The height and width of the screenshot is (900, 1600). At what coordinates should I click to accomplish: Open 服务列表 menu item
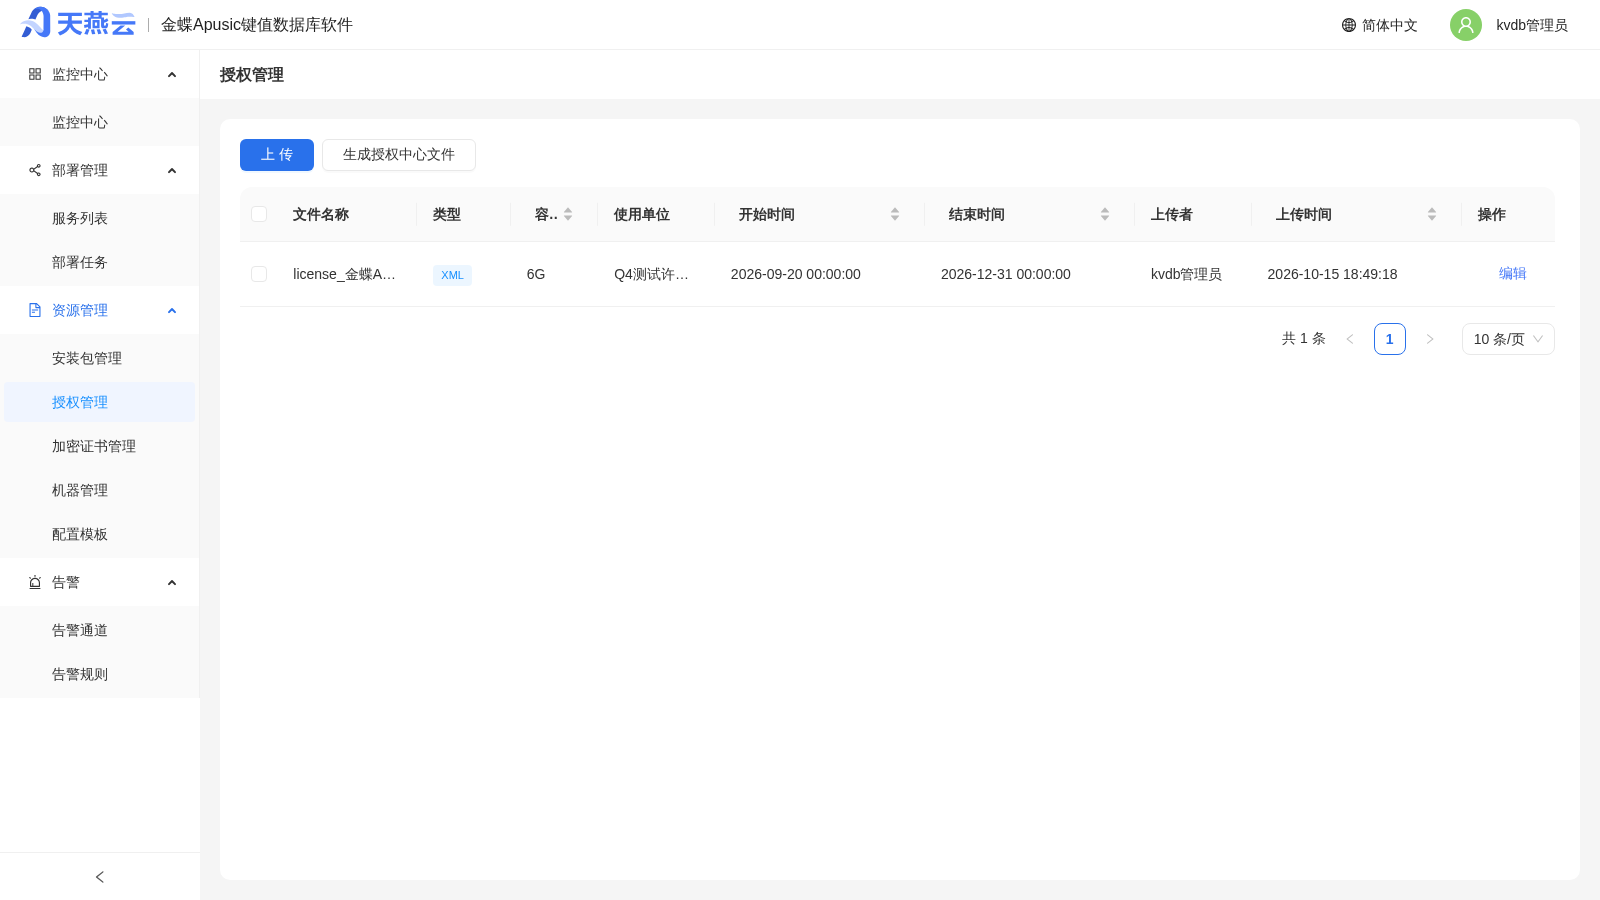click(x=100, y=218)
